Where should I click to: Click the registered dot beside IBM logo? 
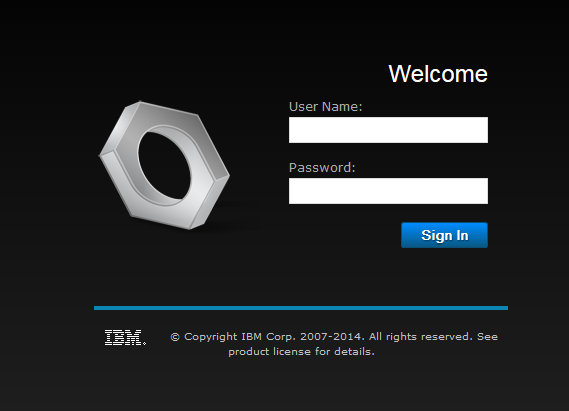144,343
